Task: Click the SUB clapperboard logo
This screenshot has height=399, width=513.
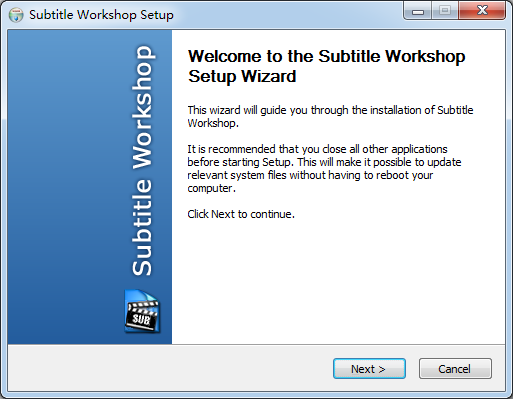Action: point(142,311)
